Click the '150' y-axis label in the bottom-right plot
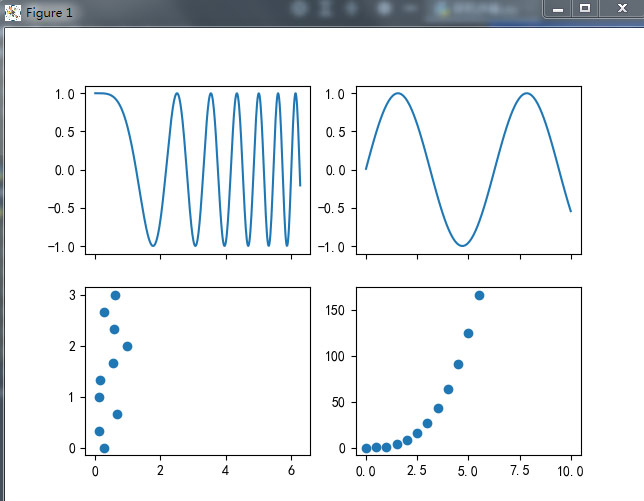 click(337, 311)
